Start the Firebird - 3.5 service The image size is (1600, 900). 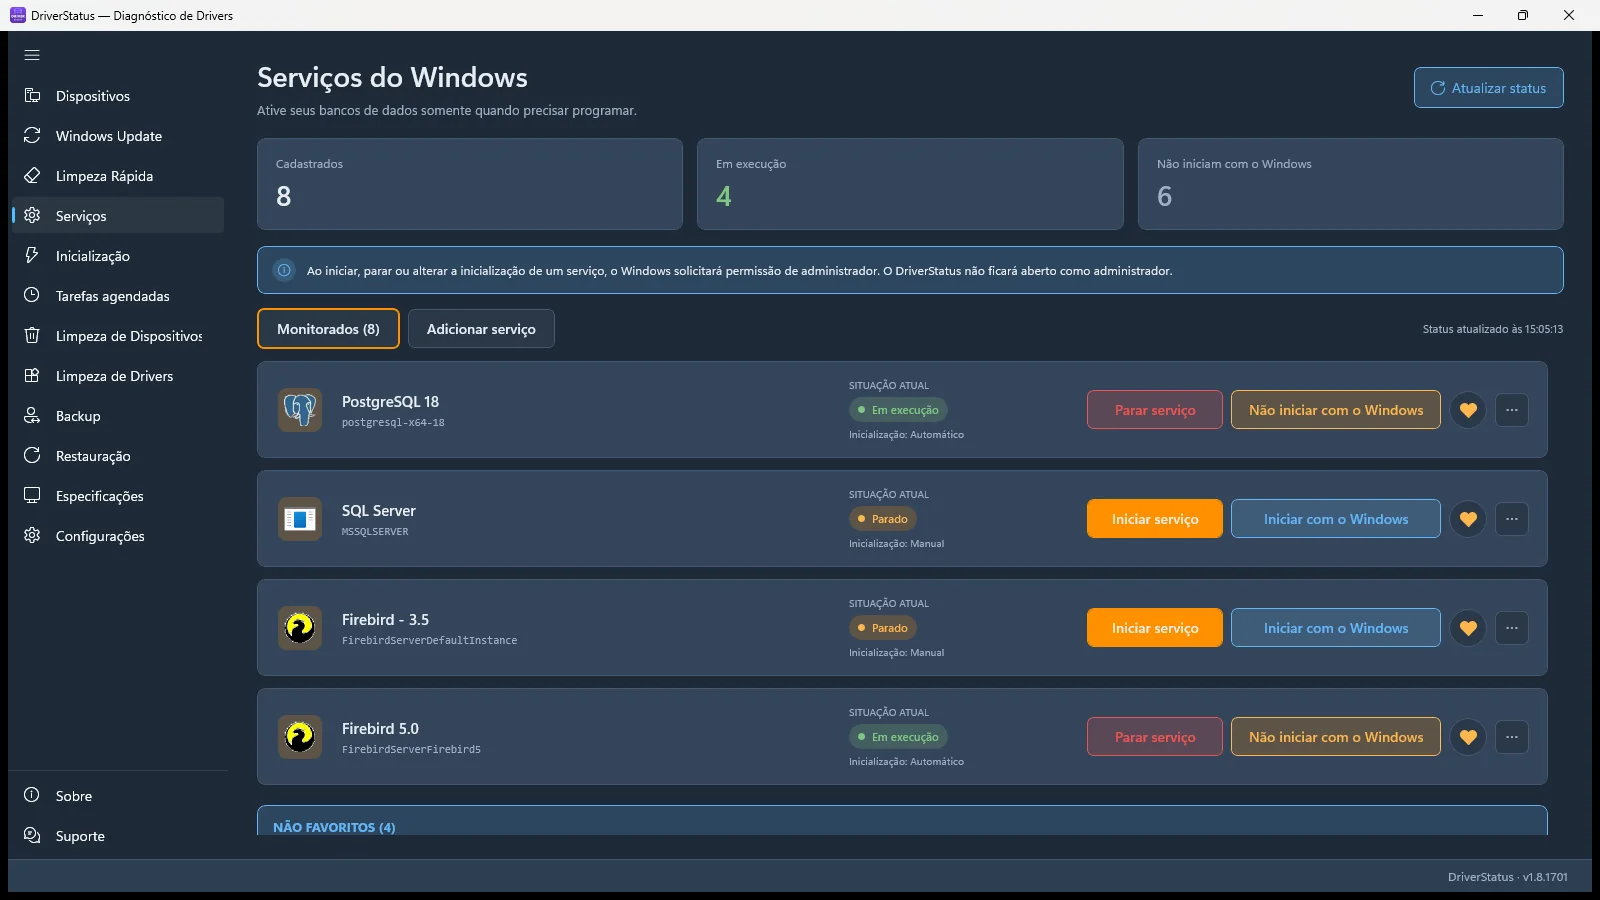tap(1155, 628)
